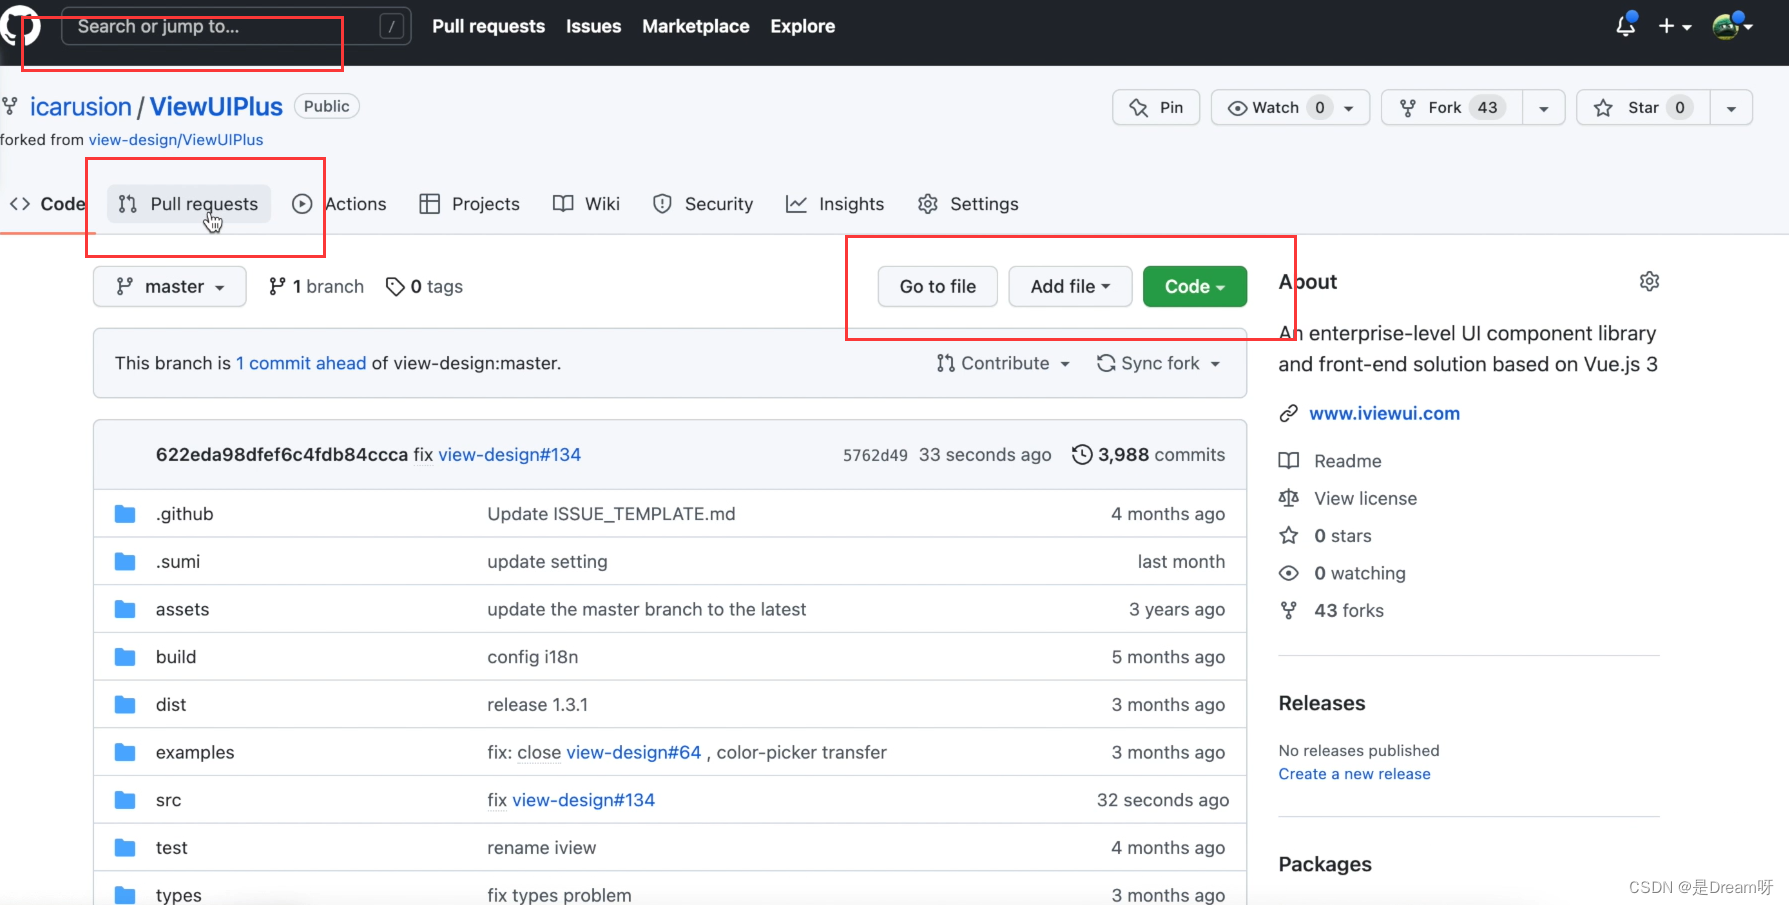
Task: Switch to repository Pull requests tab
Action: click(x=189, y=204)
